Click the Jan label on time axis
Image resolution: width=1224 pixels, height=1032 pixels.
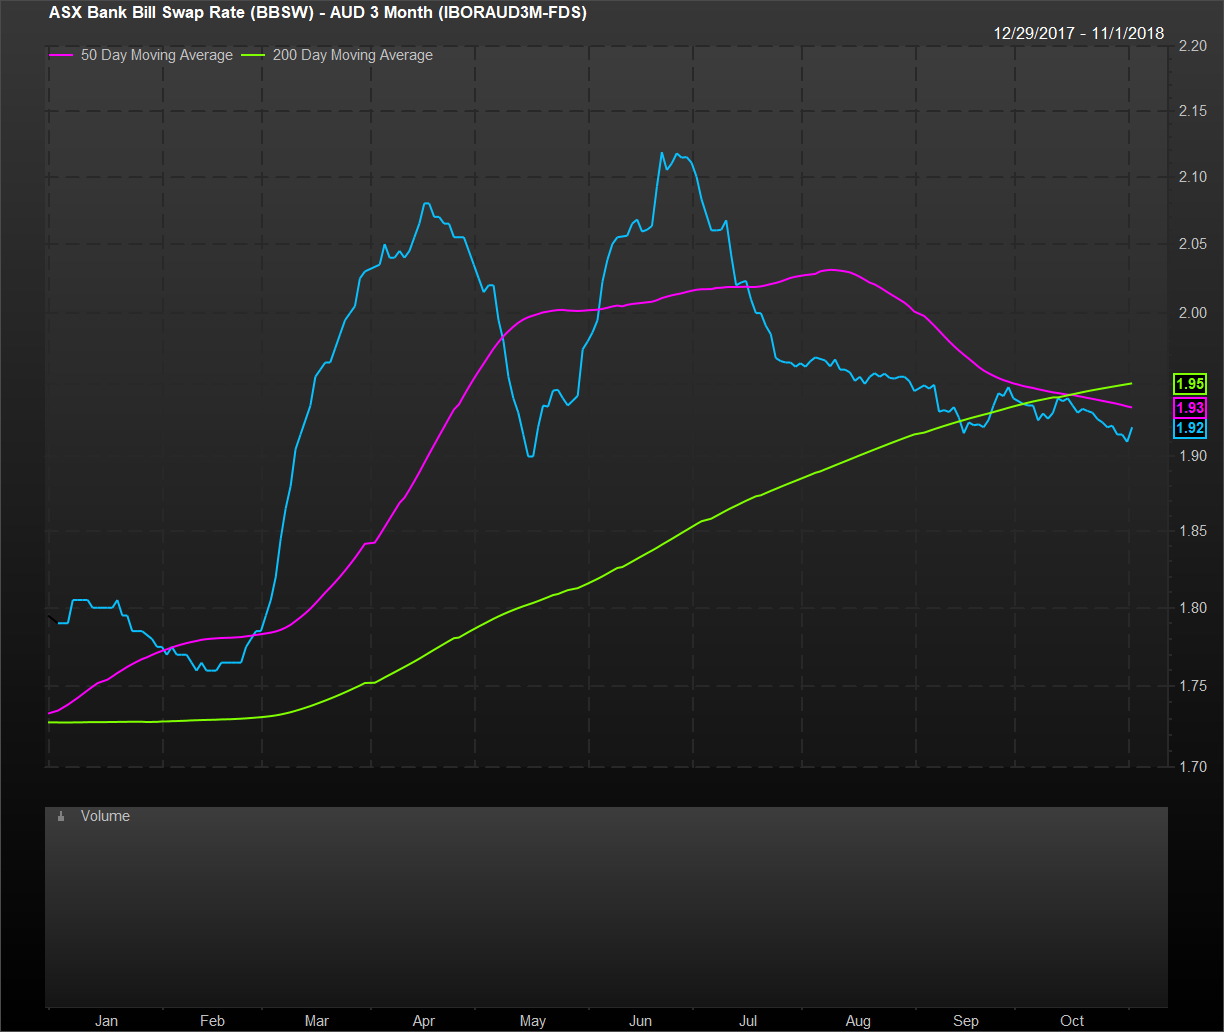tap(106, 1021)
